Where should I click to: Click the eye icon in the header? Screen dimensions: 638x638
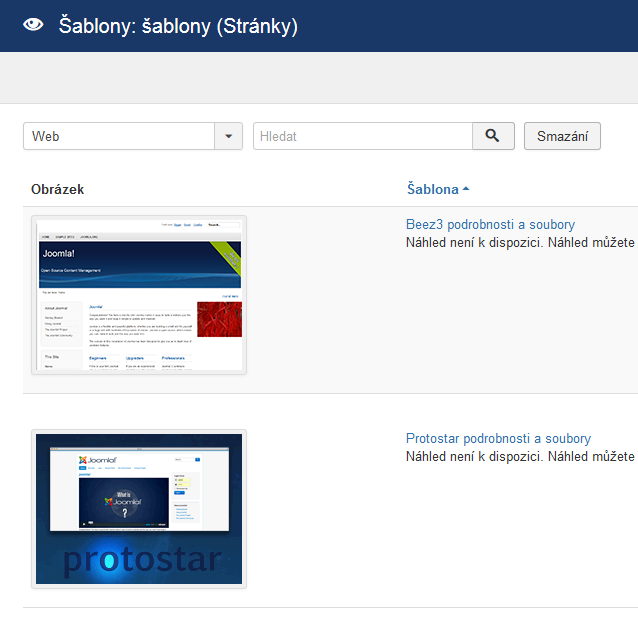(33, 26)
